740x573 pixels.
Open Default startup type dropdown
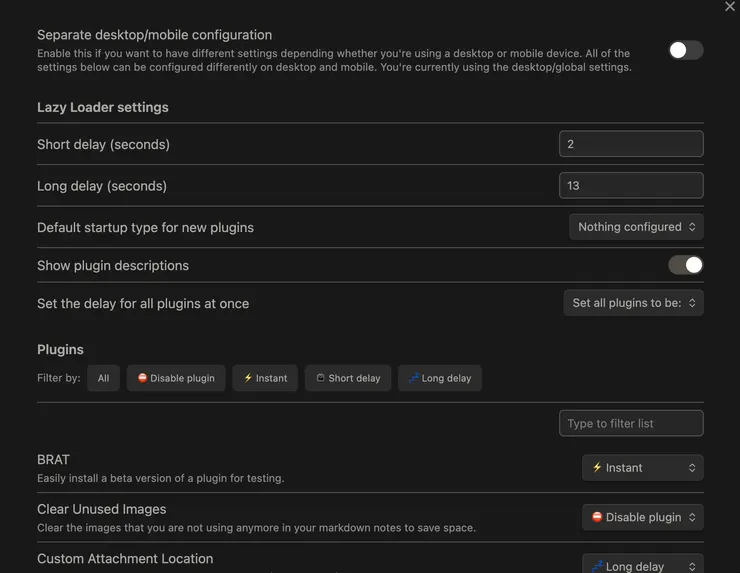[x=636, y=227]
